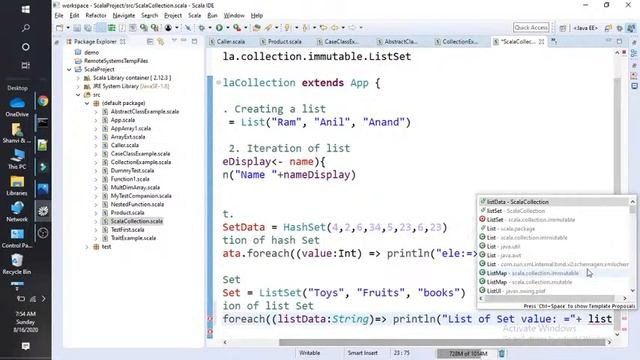Collapse the default package node
The height and width of the screenshot is (360, 640).
[87, 103]
